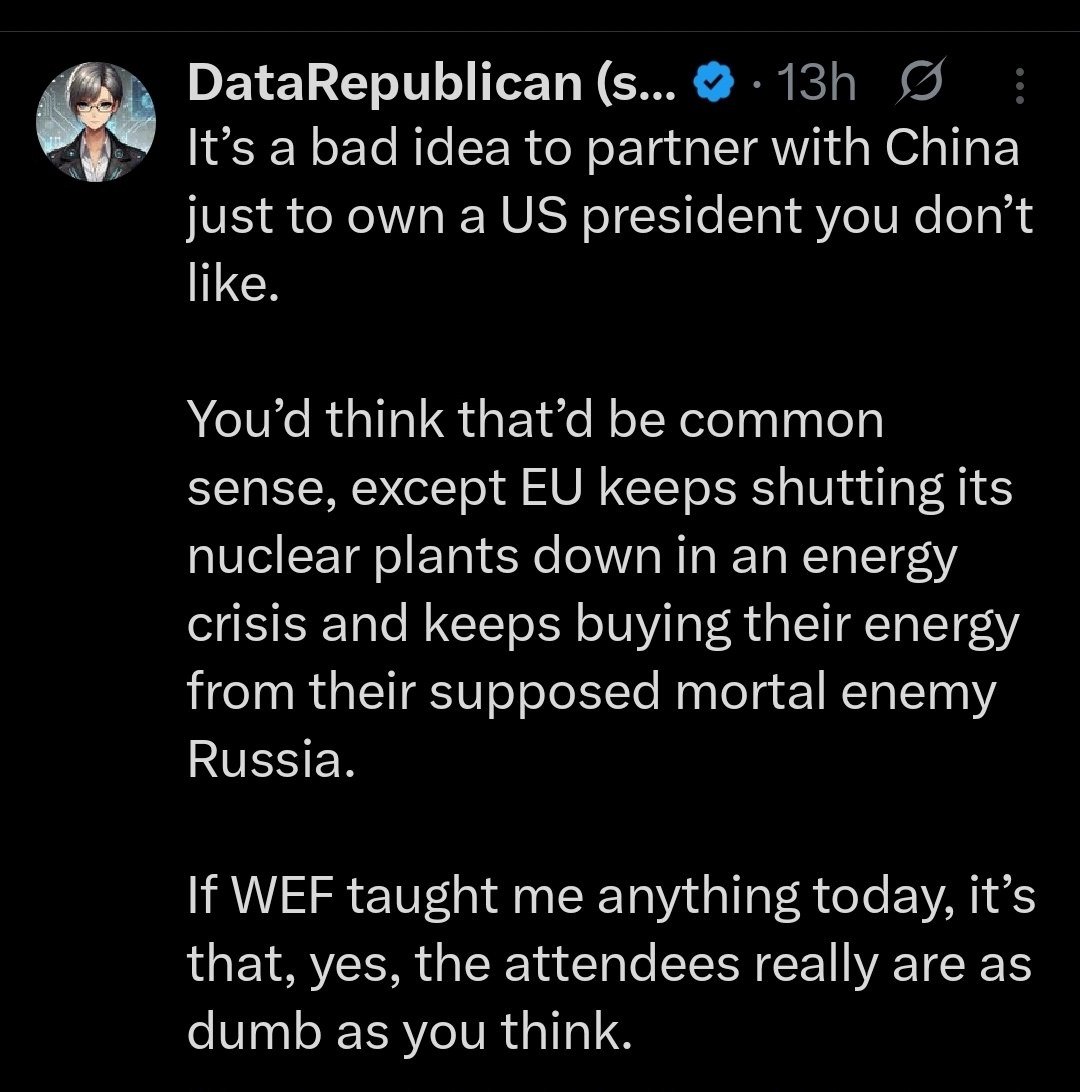1080x1092 pixels.
Task: Tap "supposed" in the second paragraph
Action: click(546, 692)
